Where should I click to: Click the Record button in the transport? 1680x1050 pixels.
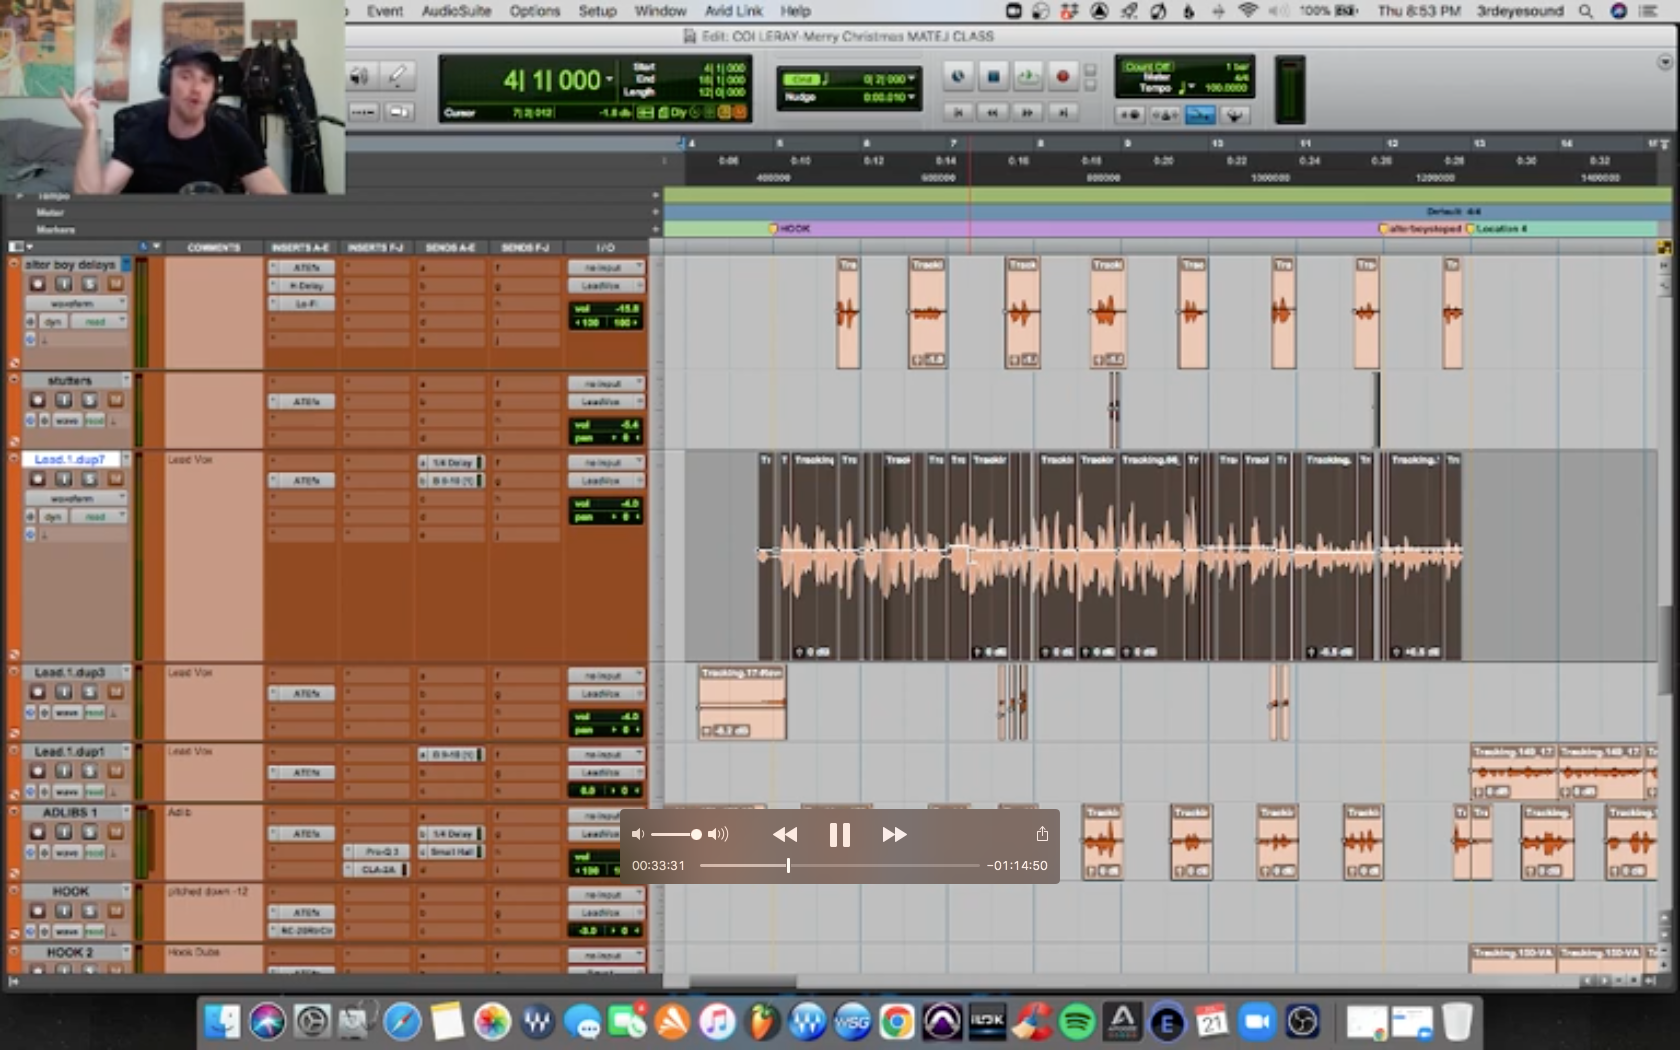1062,77
